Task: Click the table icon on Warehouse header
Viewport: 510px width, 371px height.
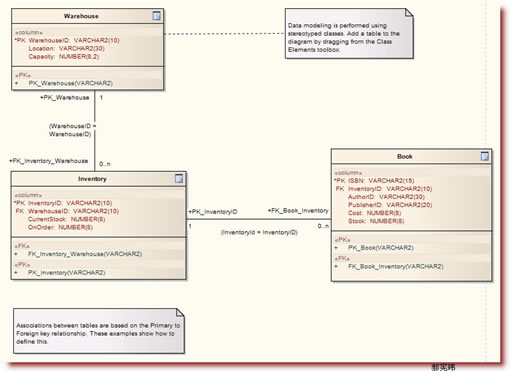Action: [x=156, y=16]
